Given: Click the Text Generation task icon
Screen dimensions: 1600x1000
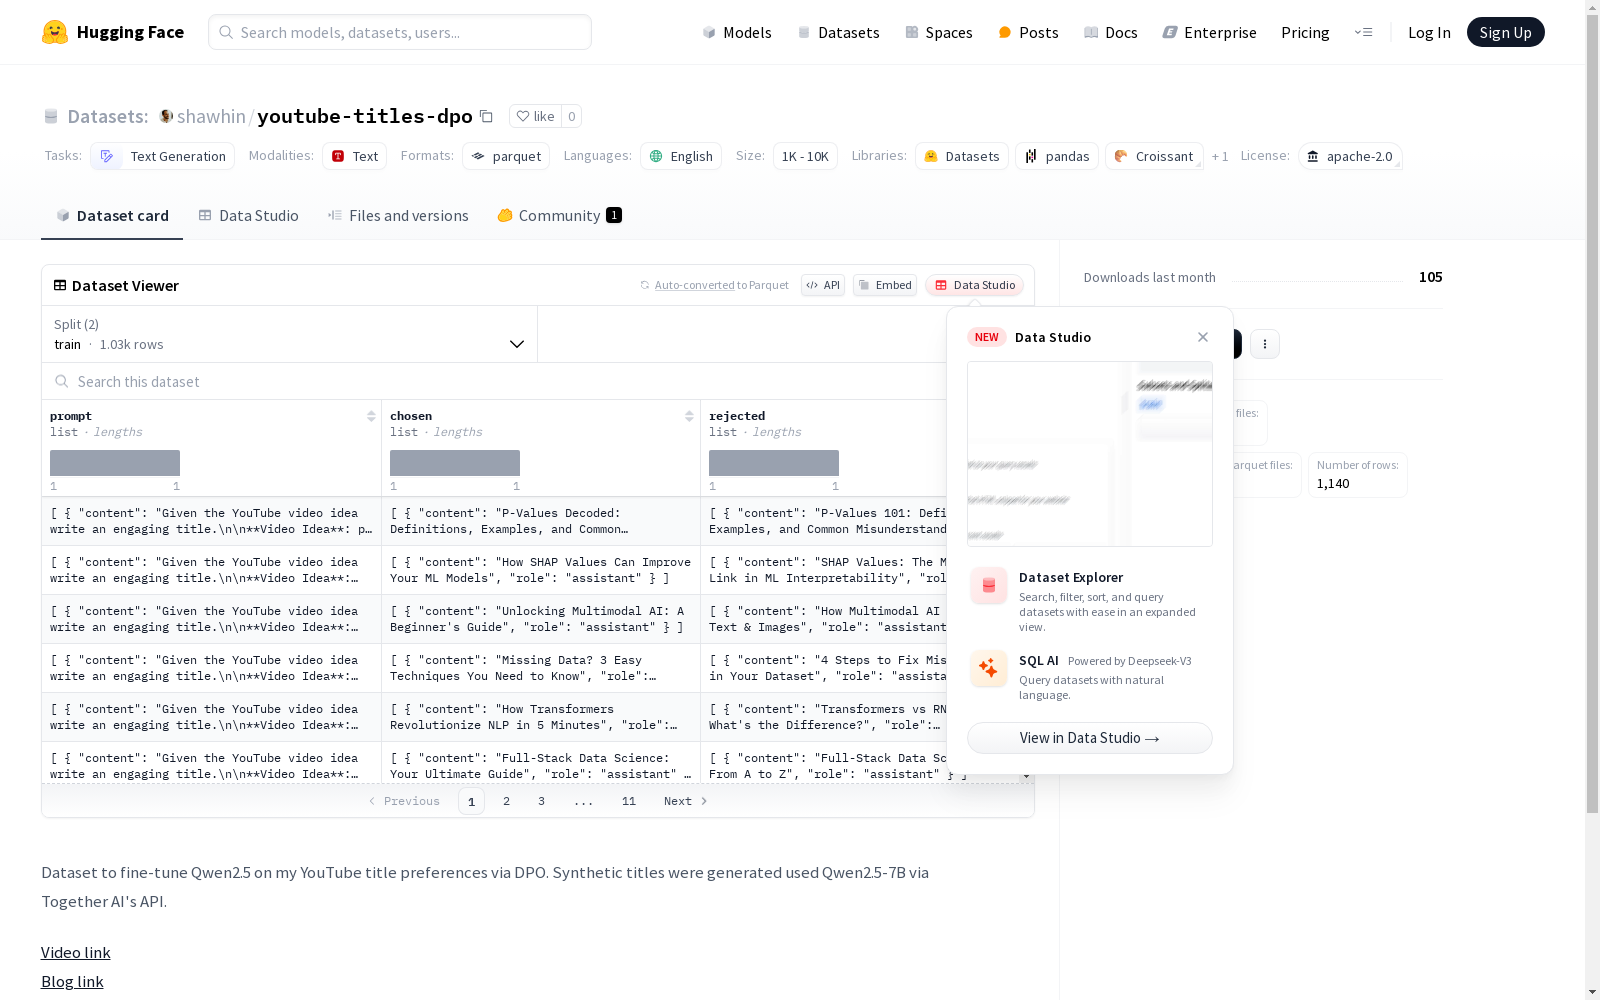Looking at the screenshot, I should tap(107, 156).
